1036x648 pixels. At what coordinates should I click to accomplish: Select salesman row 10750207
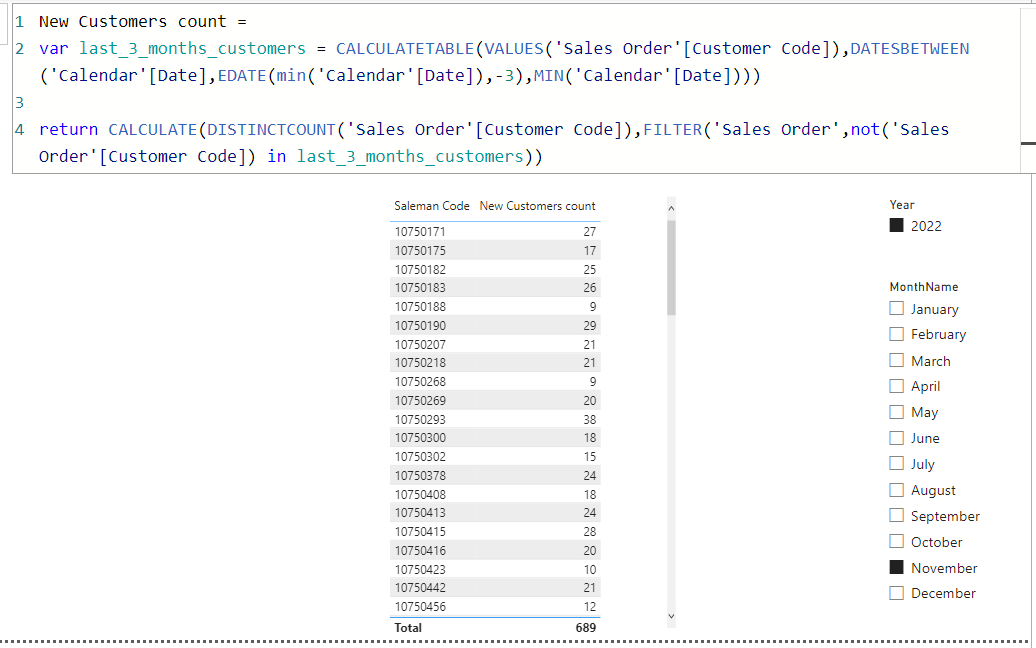pos(495,345)
